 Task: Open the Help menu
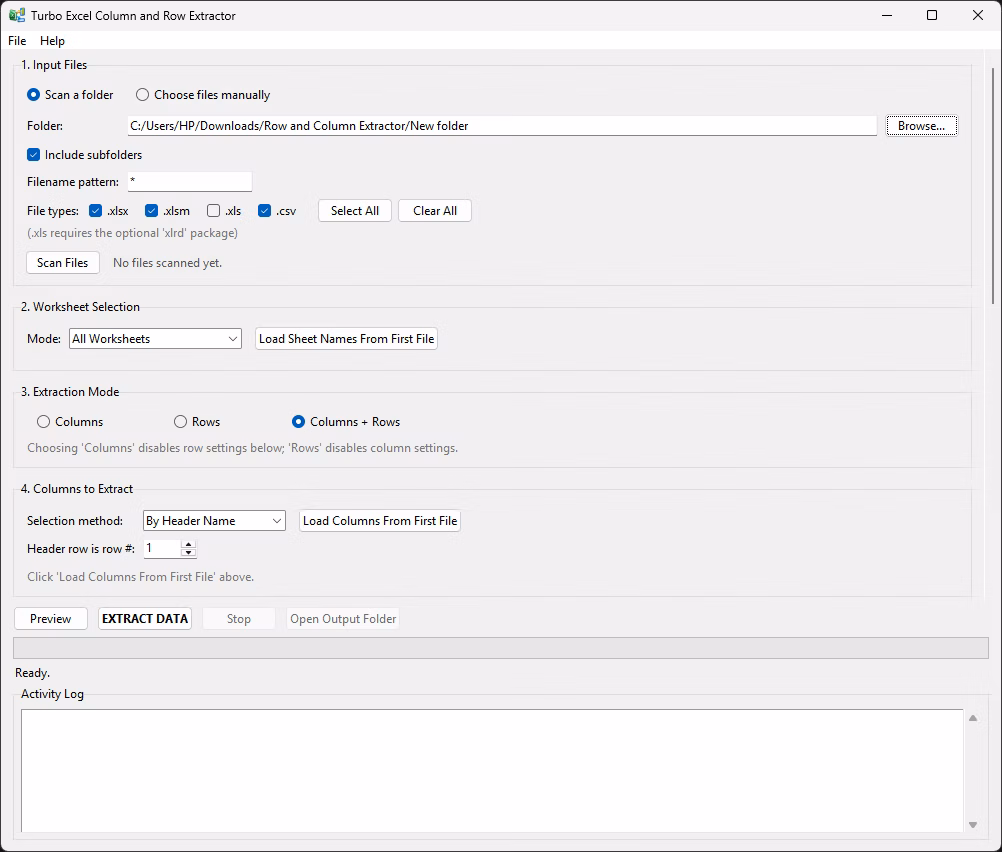[52, 41]
